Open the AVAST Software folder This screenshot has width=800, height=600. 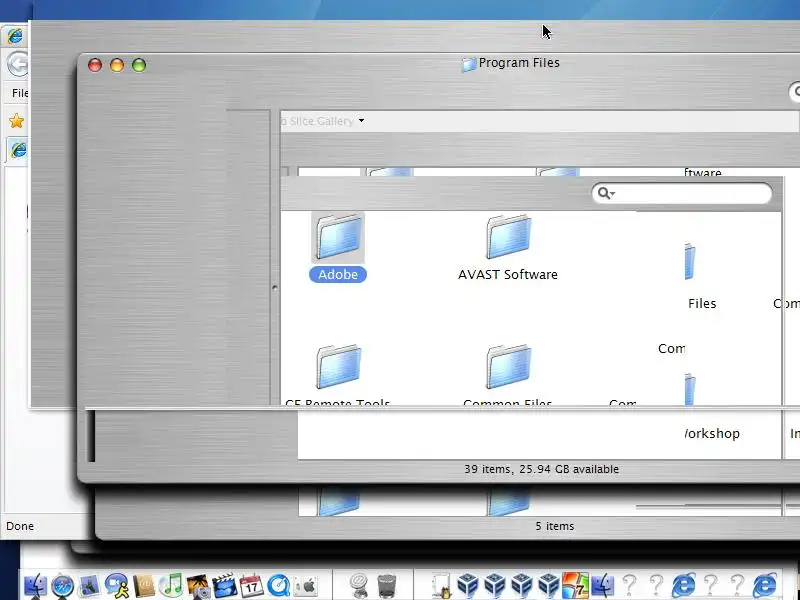tap(508, 237)
